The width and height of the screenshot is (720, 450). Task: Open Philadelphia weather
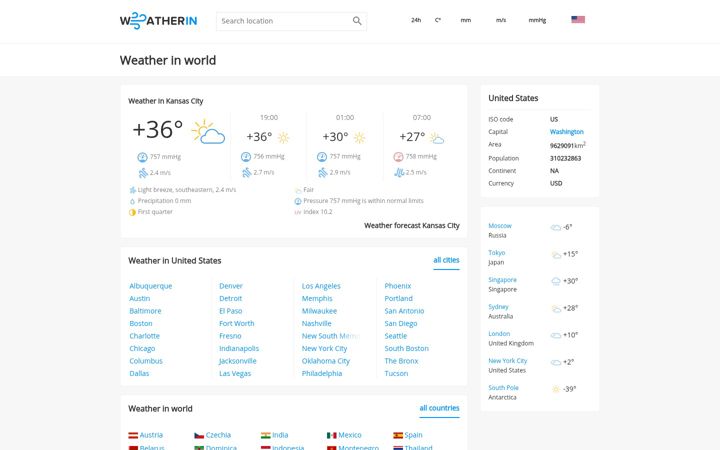pos(322,374)
